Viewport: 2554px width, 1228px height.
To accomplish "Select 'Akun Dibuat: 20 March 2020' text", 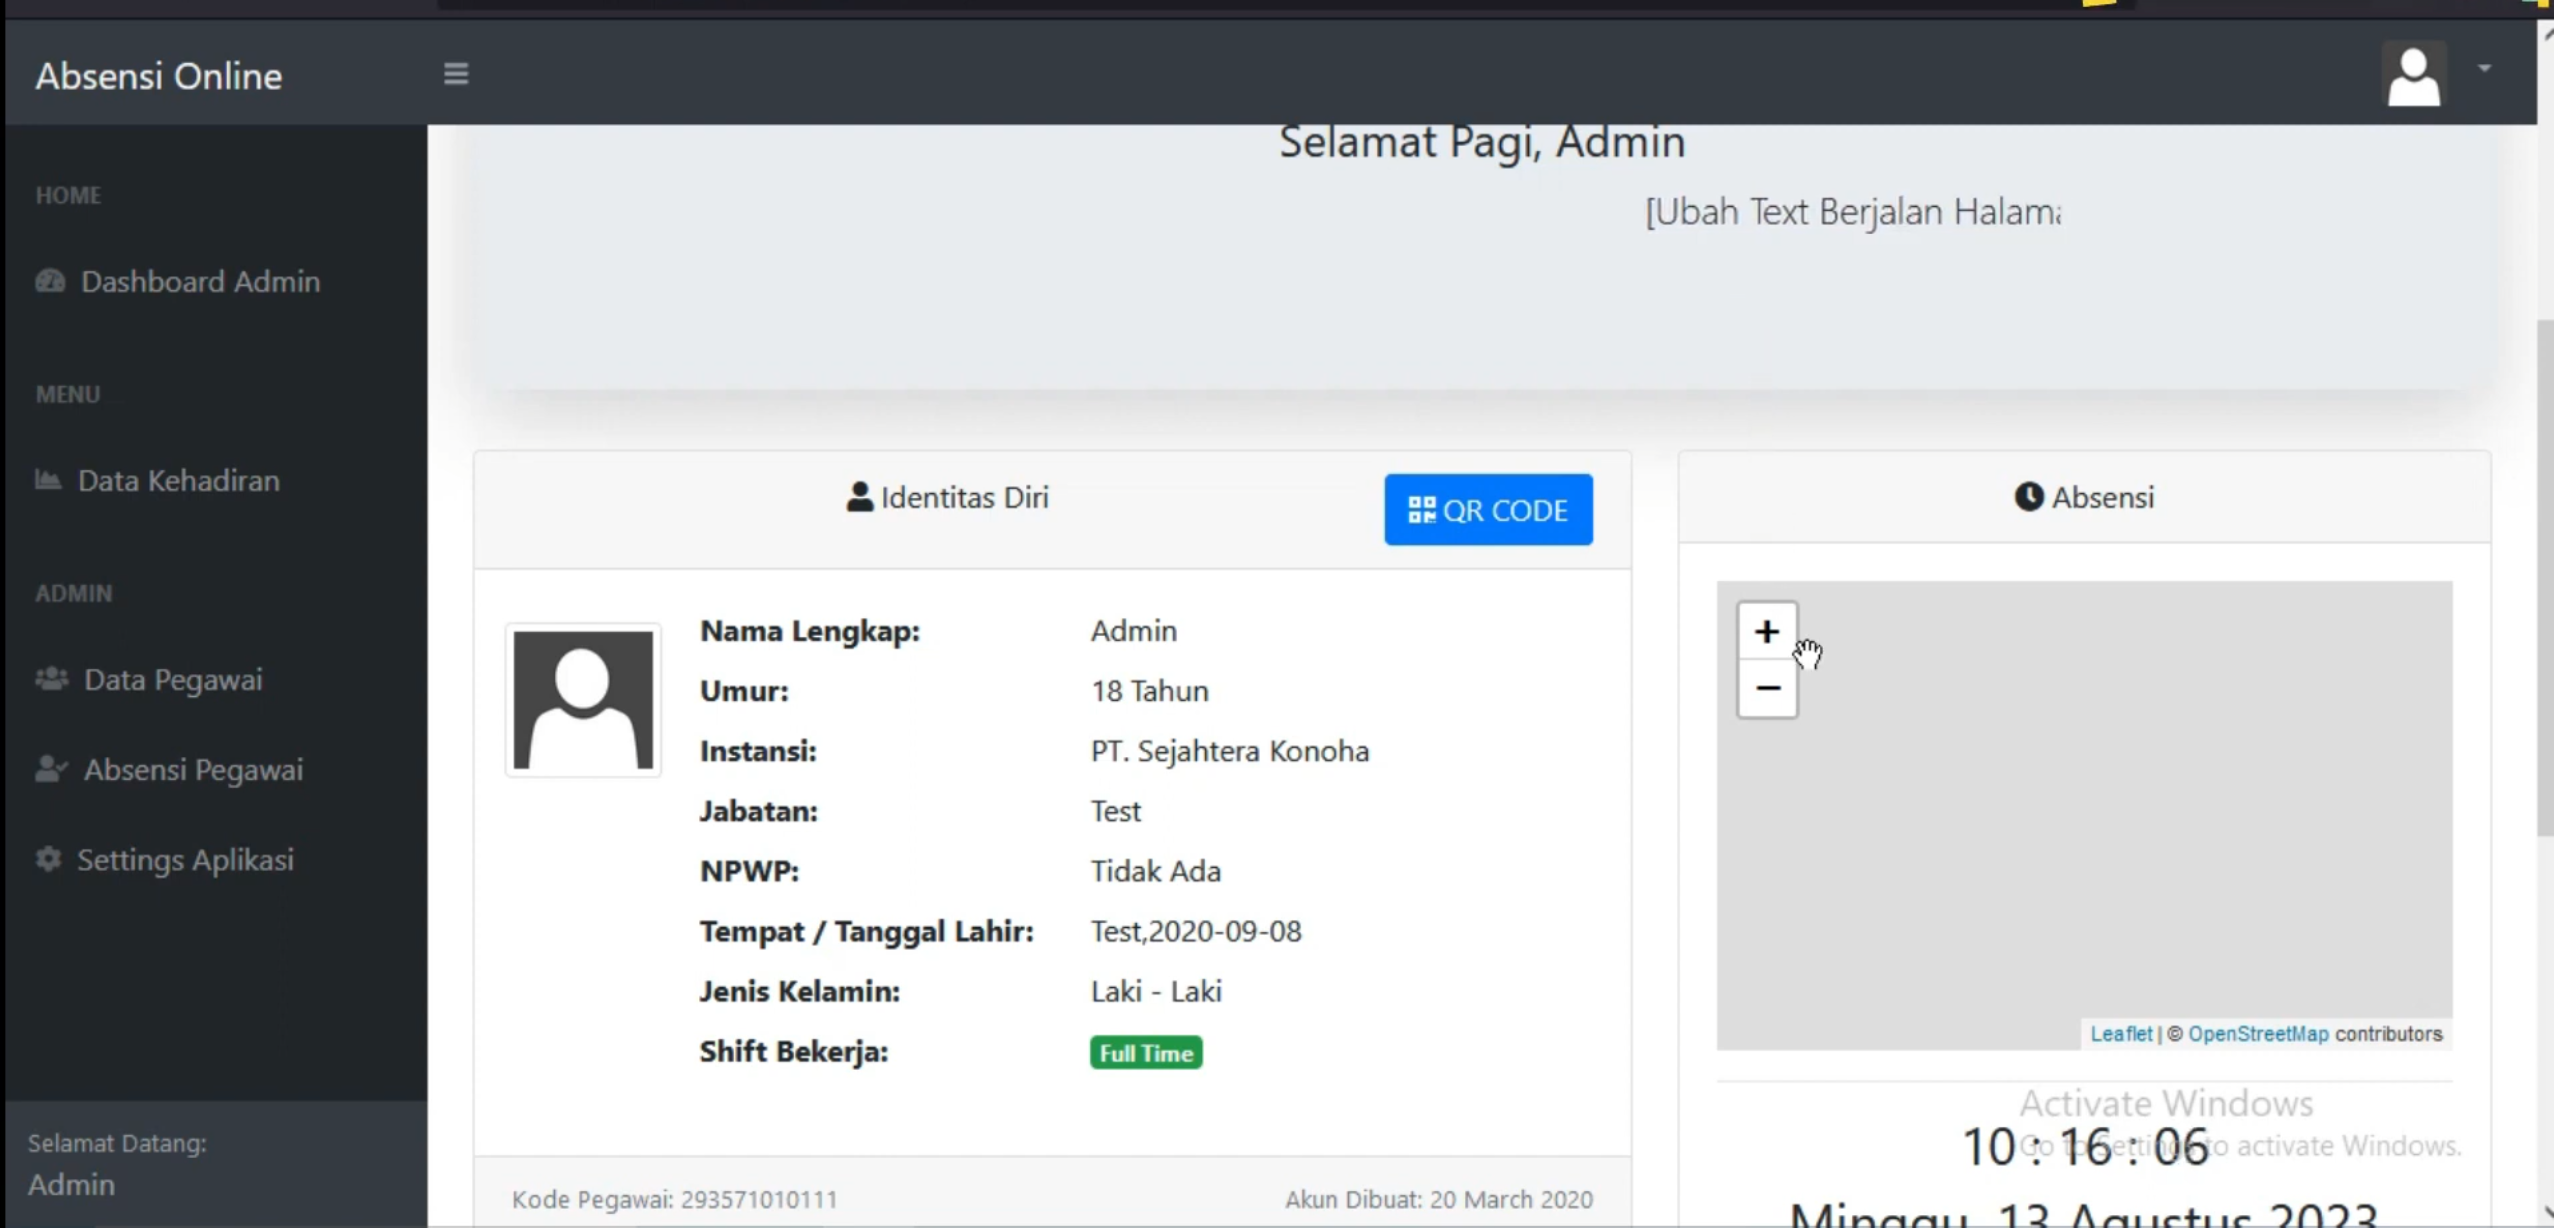I will (x=1439, y=1199).
